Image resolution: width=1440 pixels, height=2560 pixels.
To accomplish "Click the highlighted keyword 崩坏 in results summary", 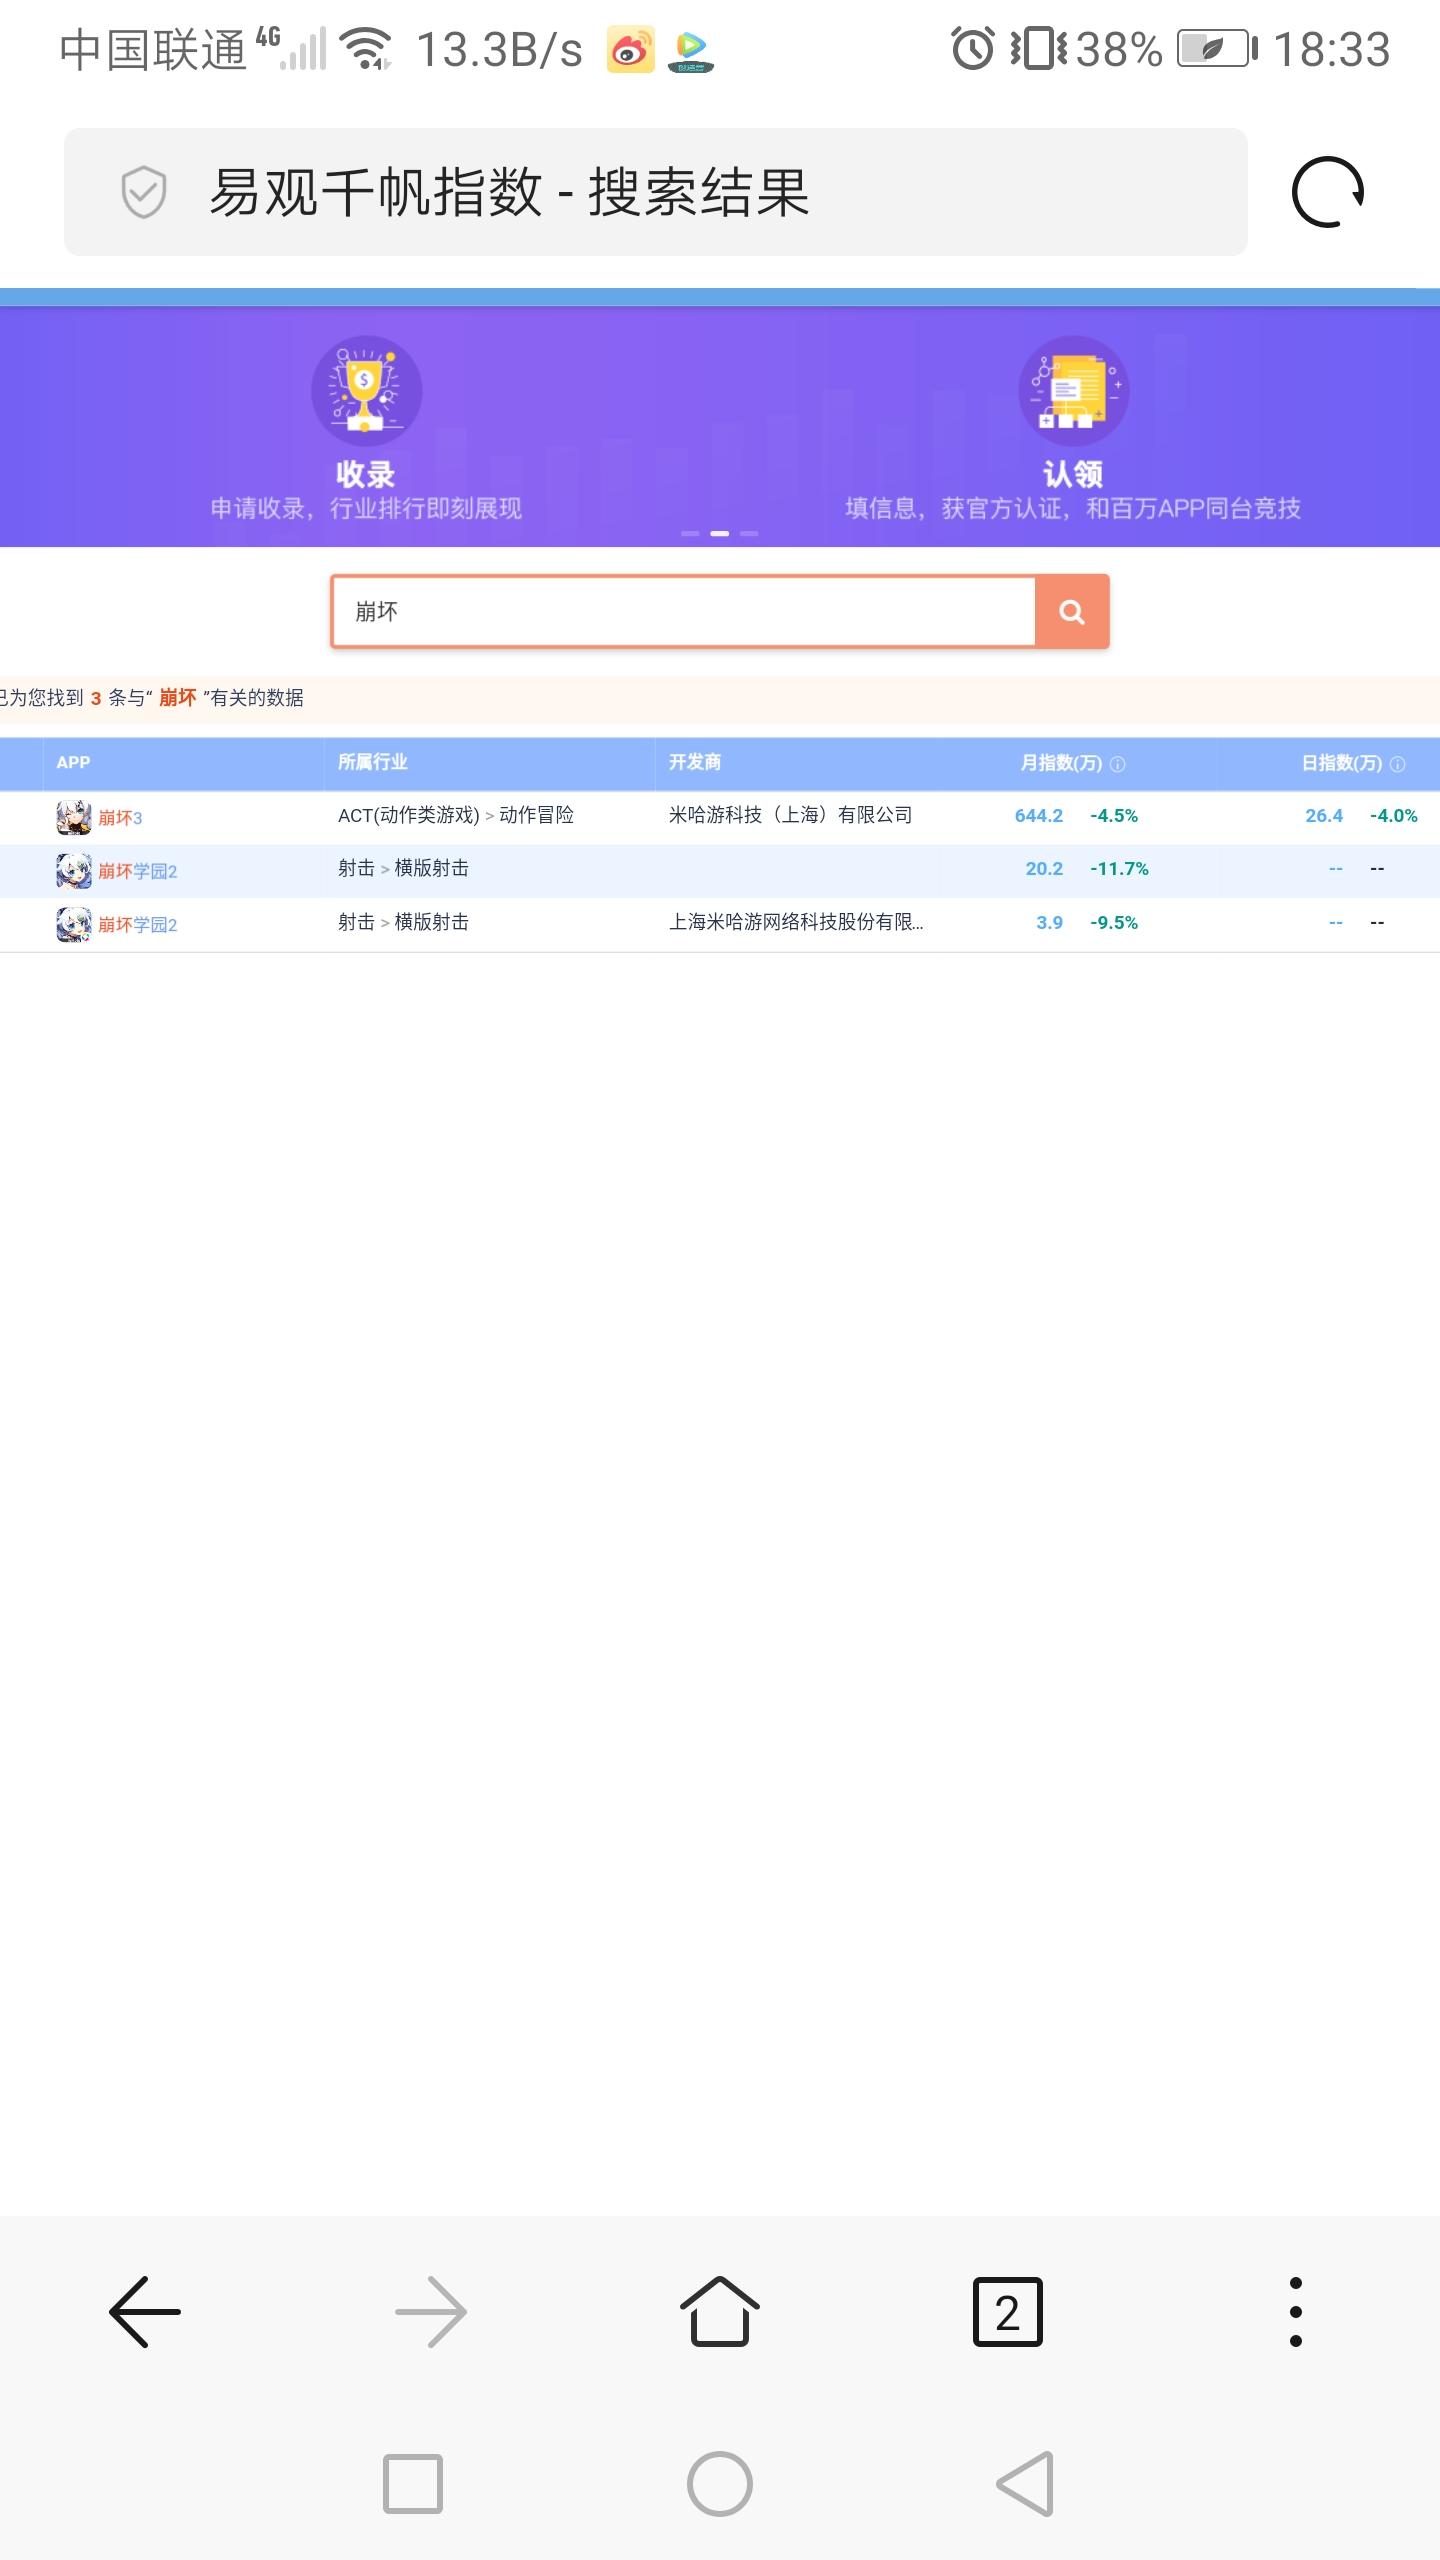I will 177,698.
